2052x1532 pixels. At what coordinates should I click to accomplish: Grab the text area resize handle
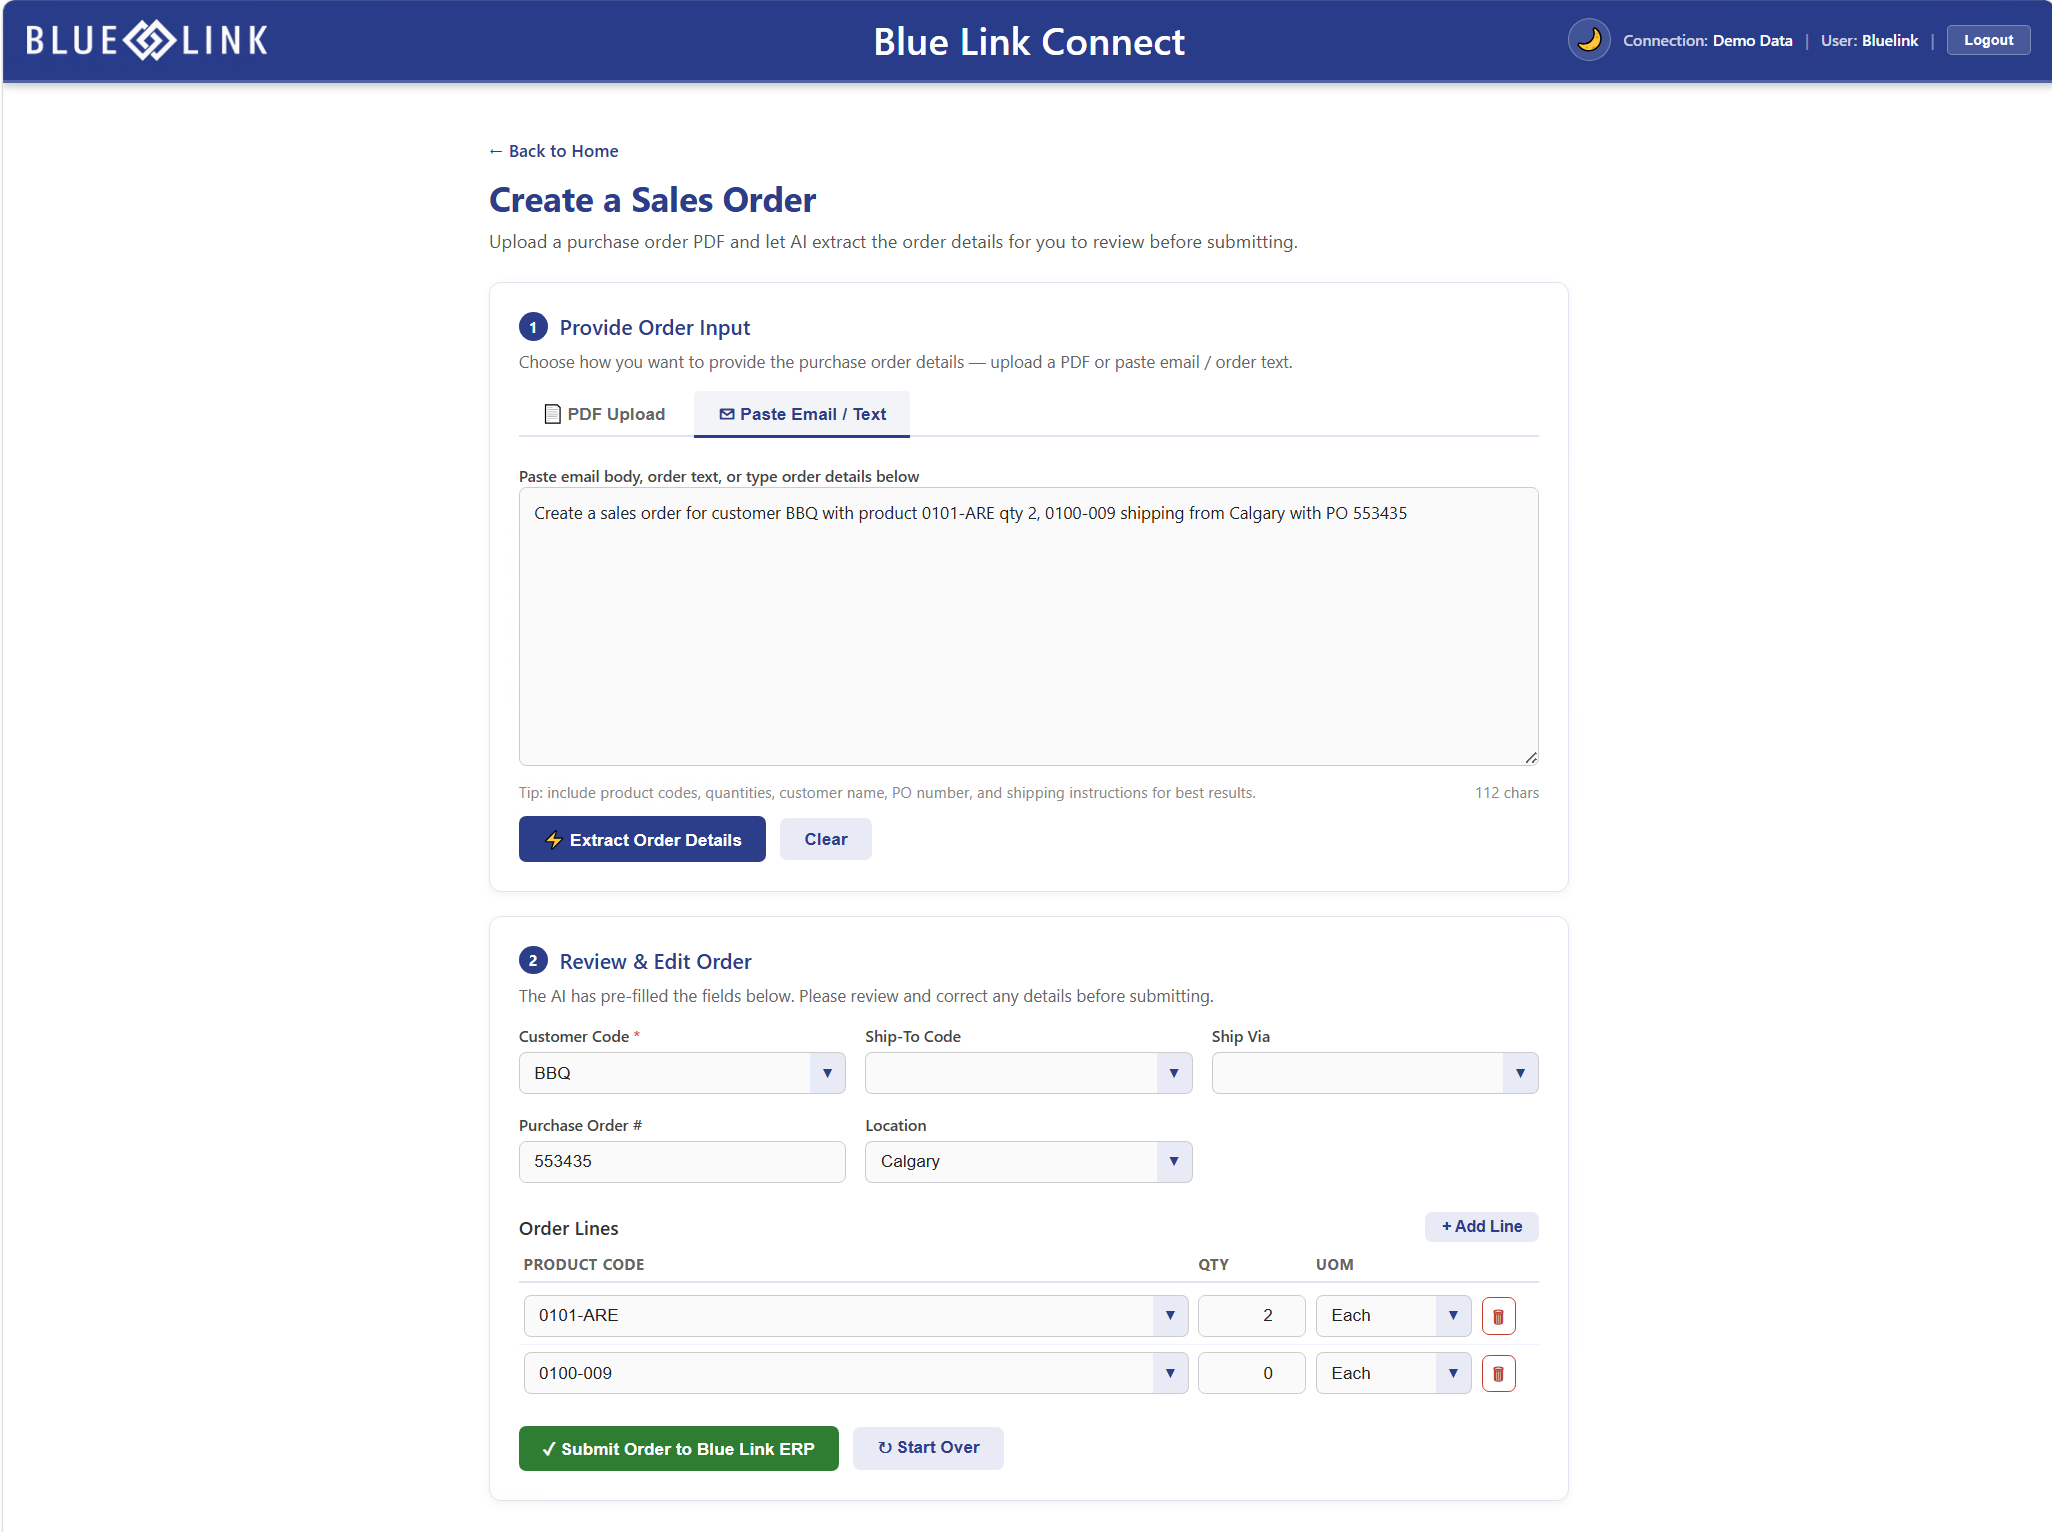click(x=1531, y=758)
